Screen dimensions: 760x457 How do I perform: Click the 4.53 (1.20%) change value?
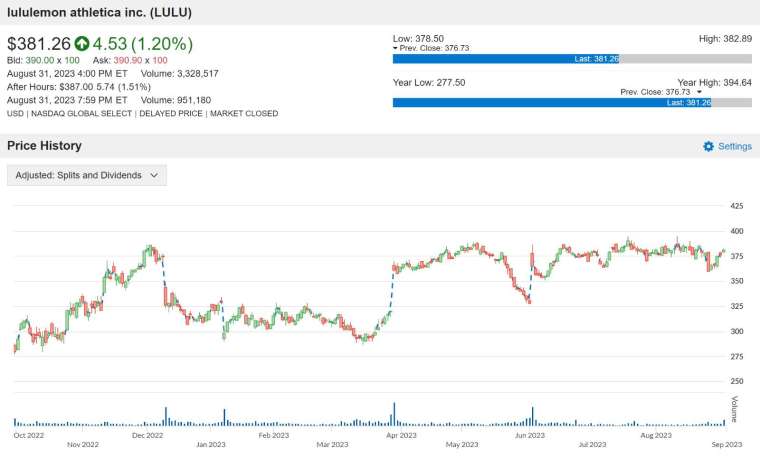[142, 44]
